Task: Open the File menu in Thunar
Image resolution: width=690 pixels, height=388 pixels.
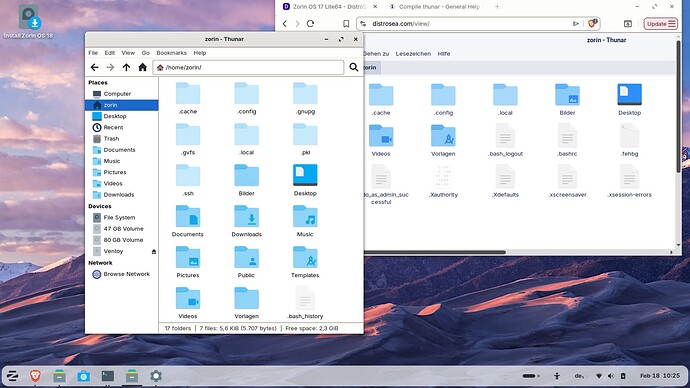Action: tap(93, 53)
